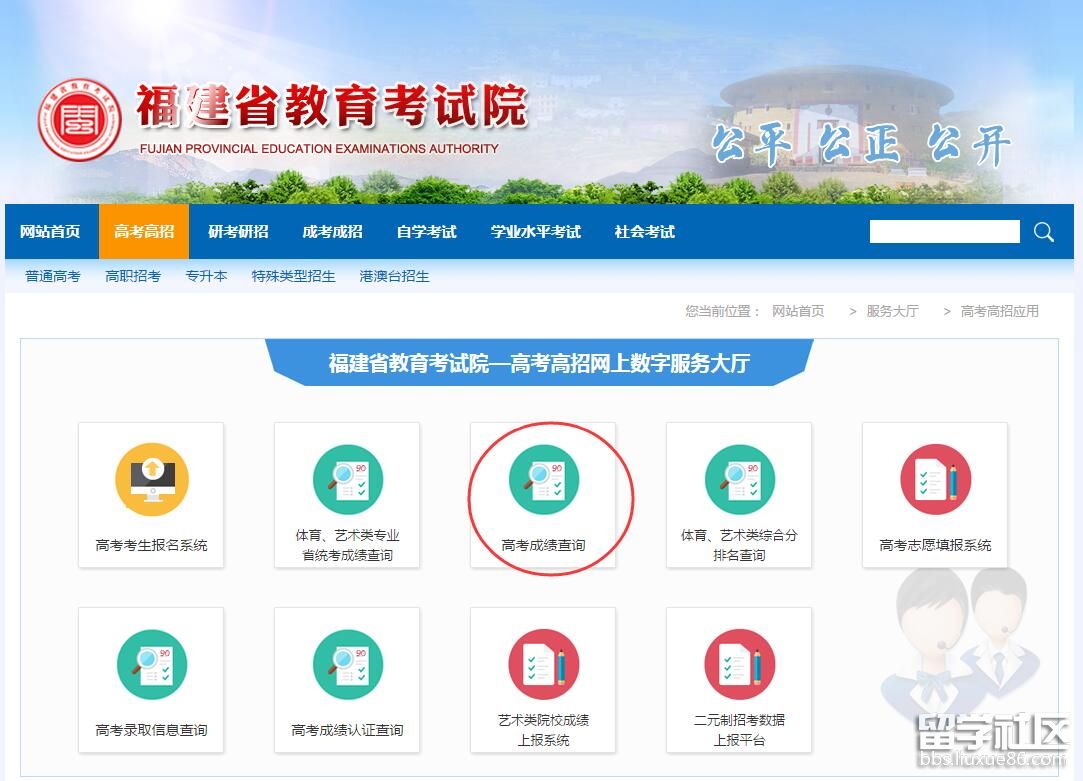This screenshot has height=781, width=1083.
Task: Open the circled 高考成绩查询 icon
Action: 543,481
